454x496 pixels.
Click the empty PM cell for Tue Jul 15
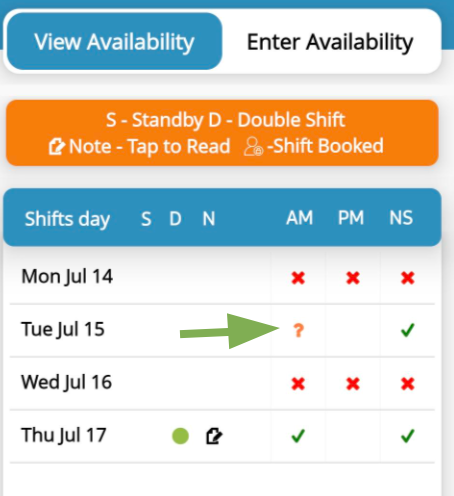[x=353, y=330]
